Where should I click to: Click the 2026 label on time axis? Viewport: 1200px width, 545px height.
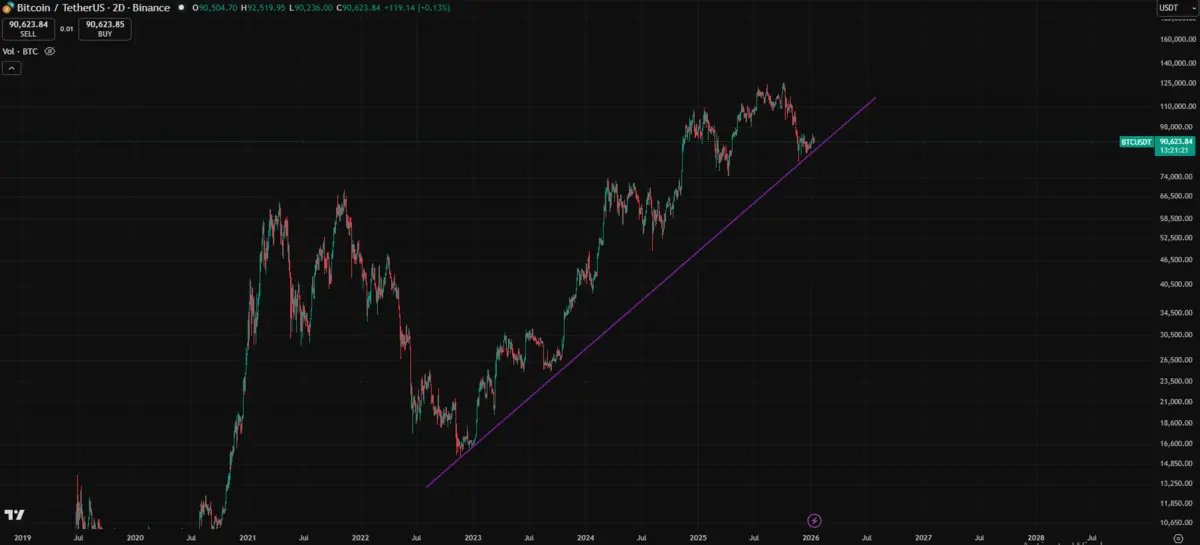(x=811, y=538)
